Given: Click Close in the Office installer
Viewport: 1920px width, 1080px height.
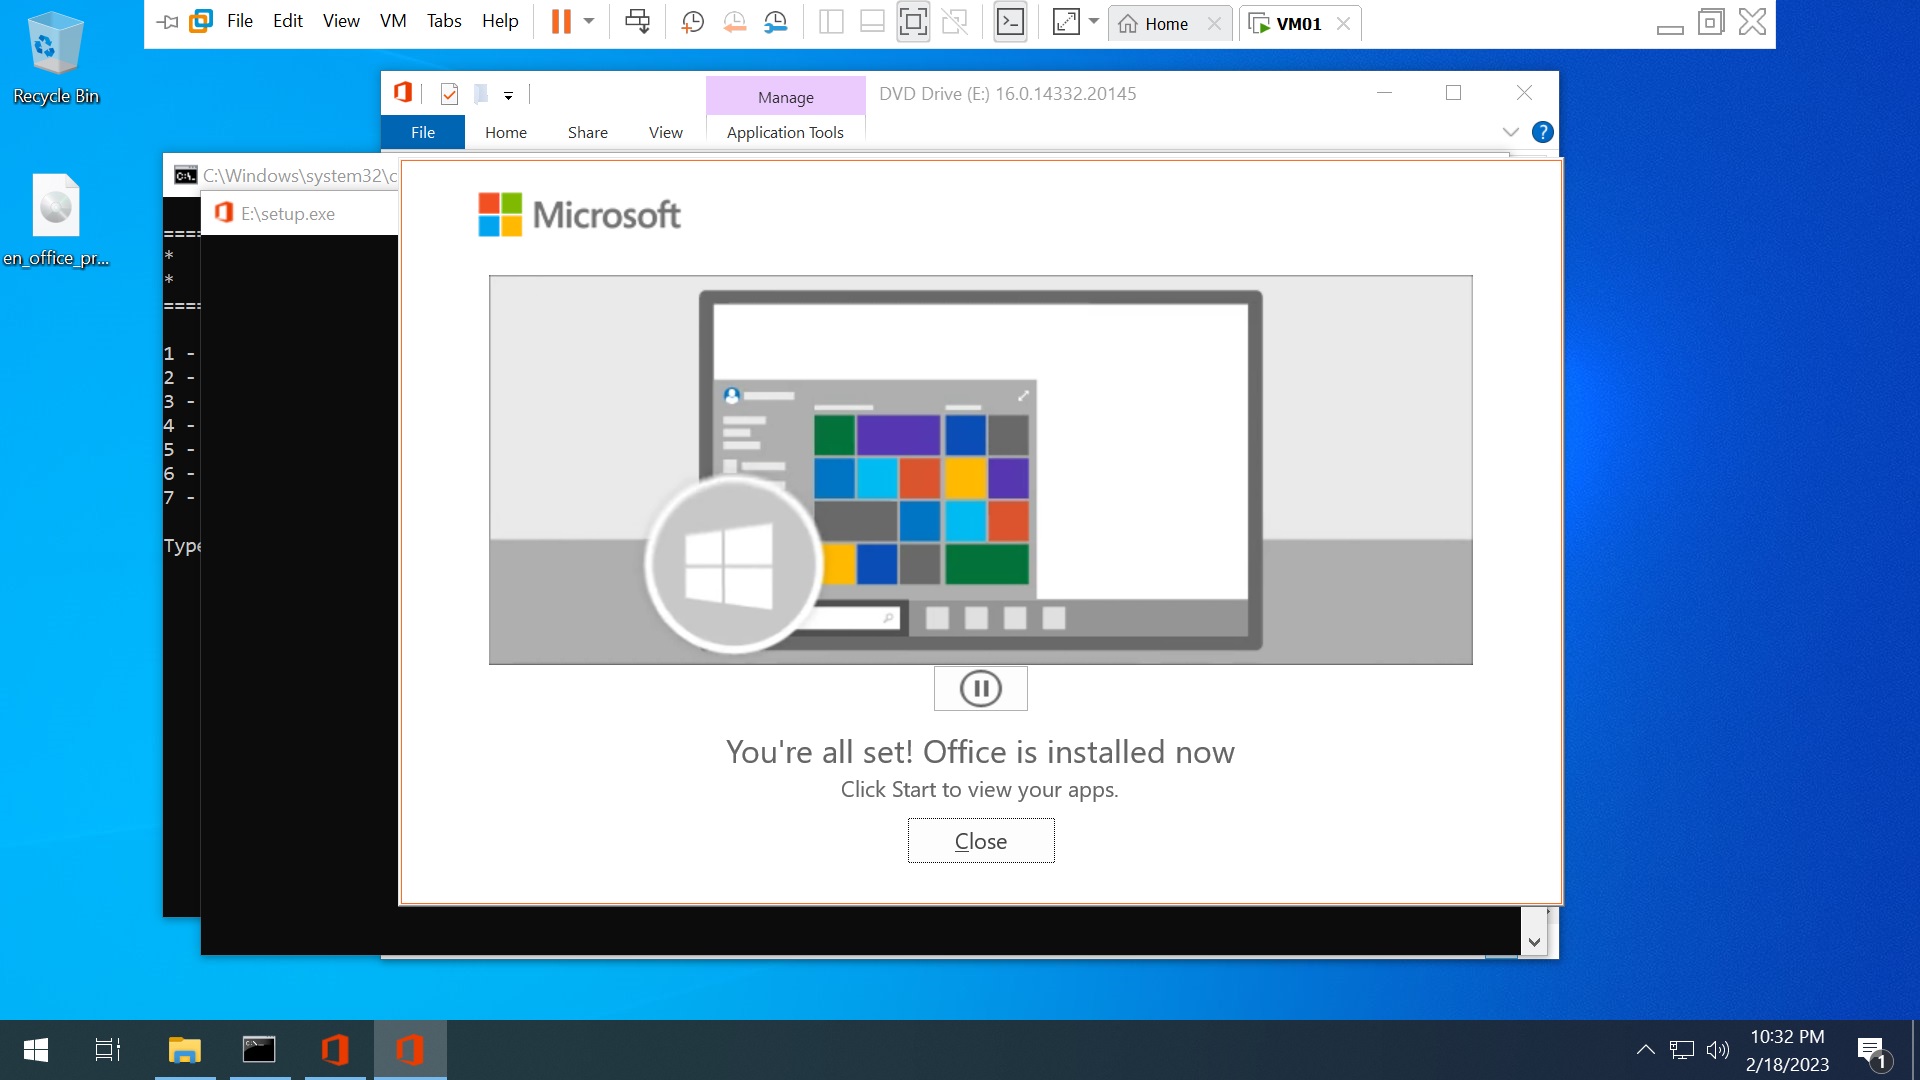Looking at the screenshot, I should pyautogui.click(x=981, y=841).
